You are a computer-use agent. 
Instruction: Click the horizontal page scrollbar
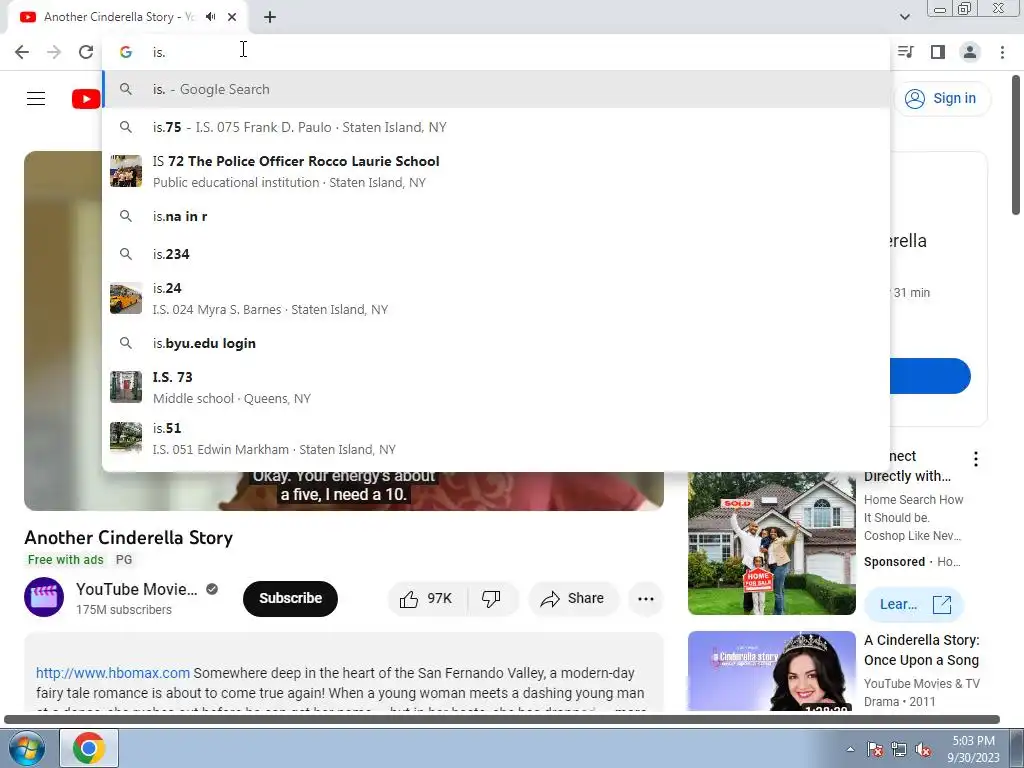tap(502, 720)
